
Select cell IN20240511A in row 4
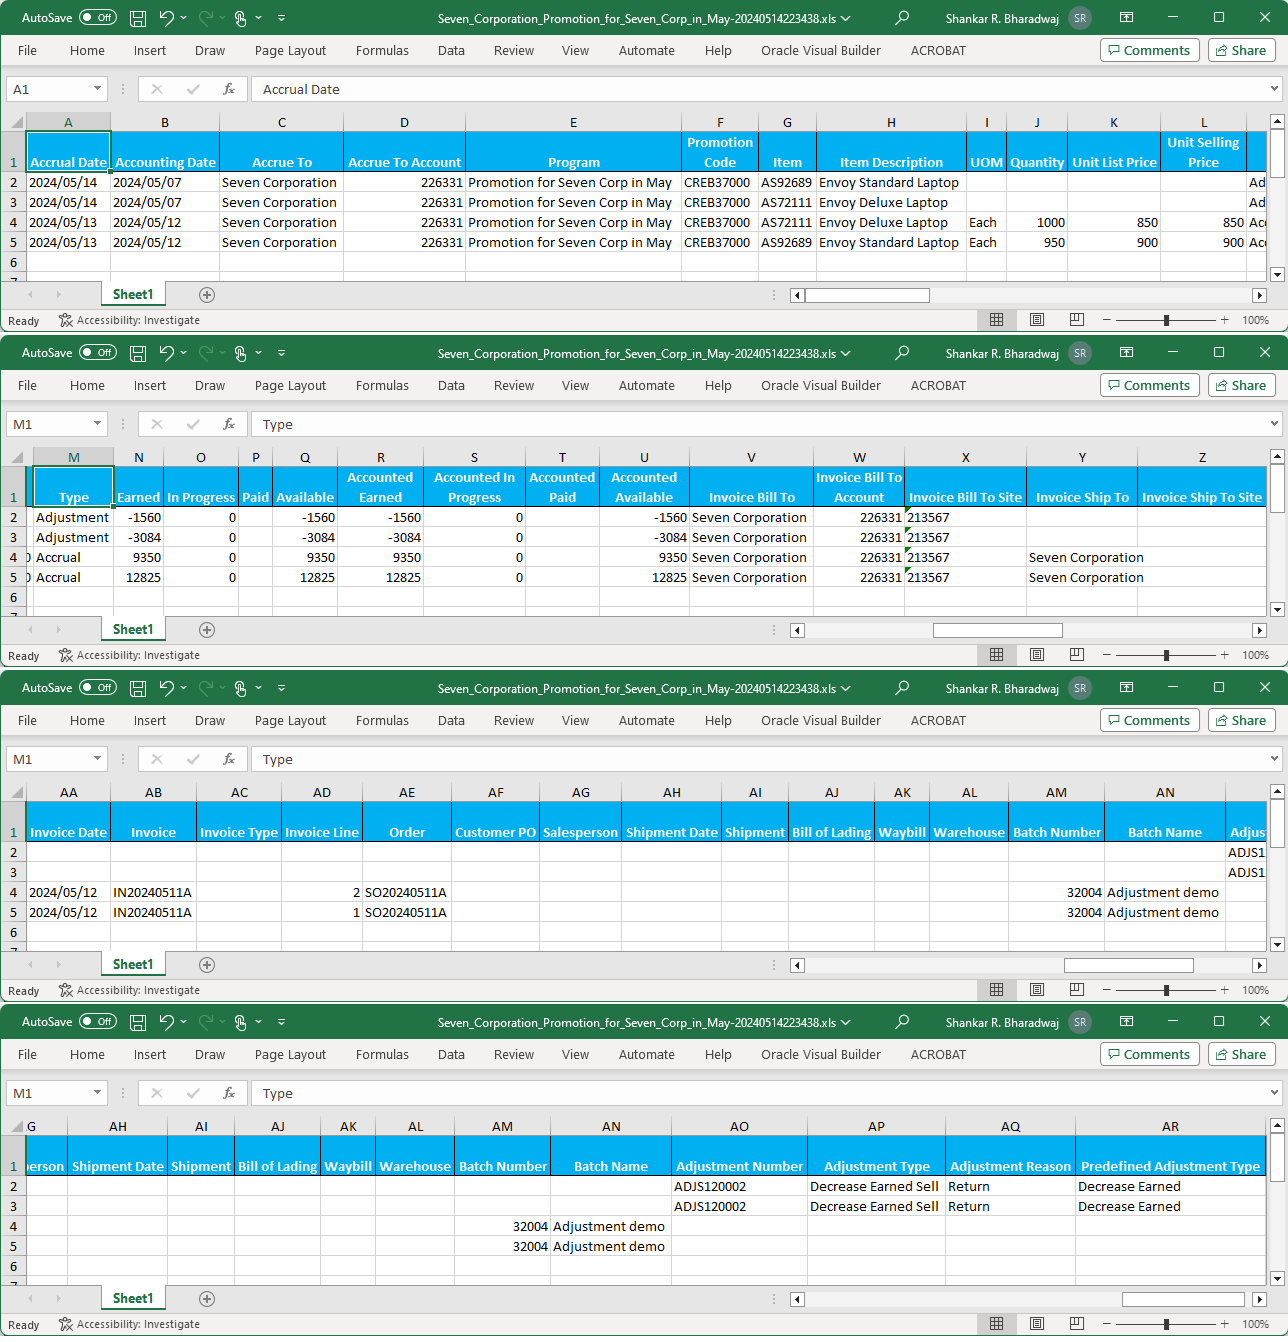pyautogui.click(x=153, y=892)
